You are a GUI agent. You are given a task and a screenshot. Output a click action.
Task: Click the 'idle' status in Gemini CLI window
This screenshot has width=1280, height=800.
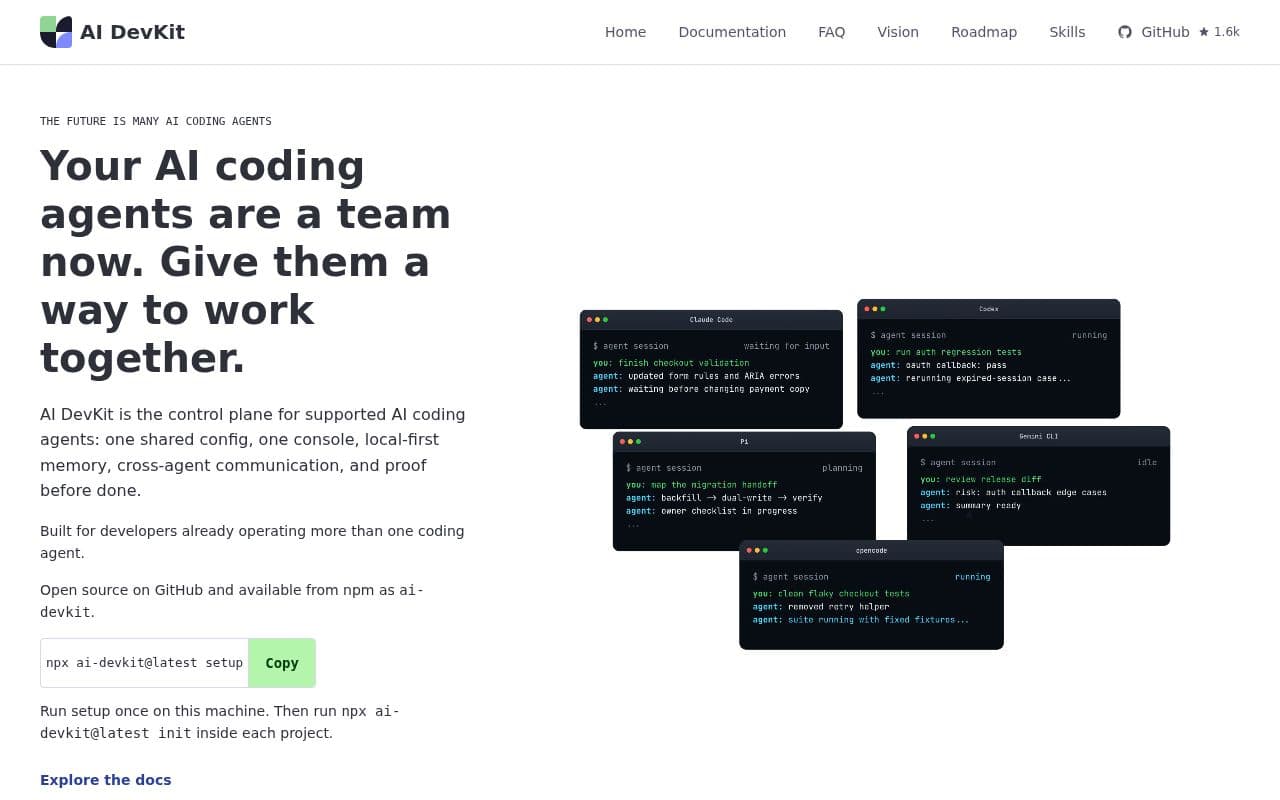coord(1147,462)
